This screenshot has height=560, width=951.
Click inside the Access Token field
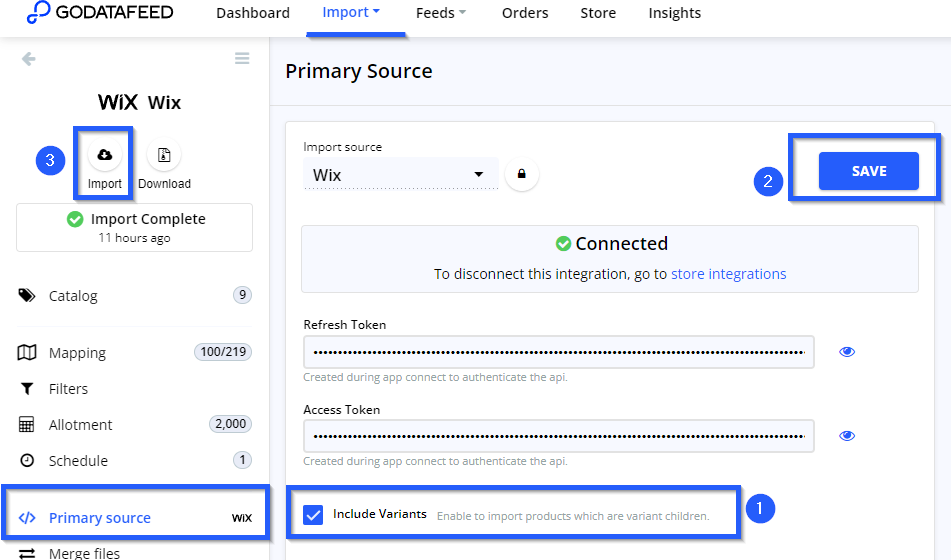coord(559,436)
